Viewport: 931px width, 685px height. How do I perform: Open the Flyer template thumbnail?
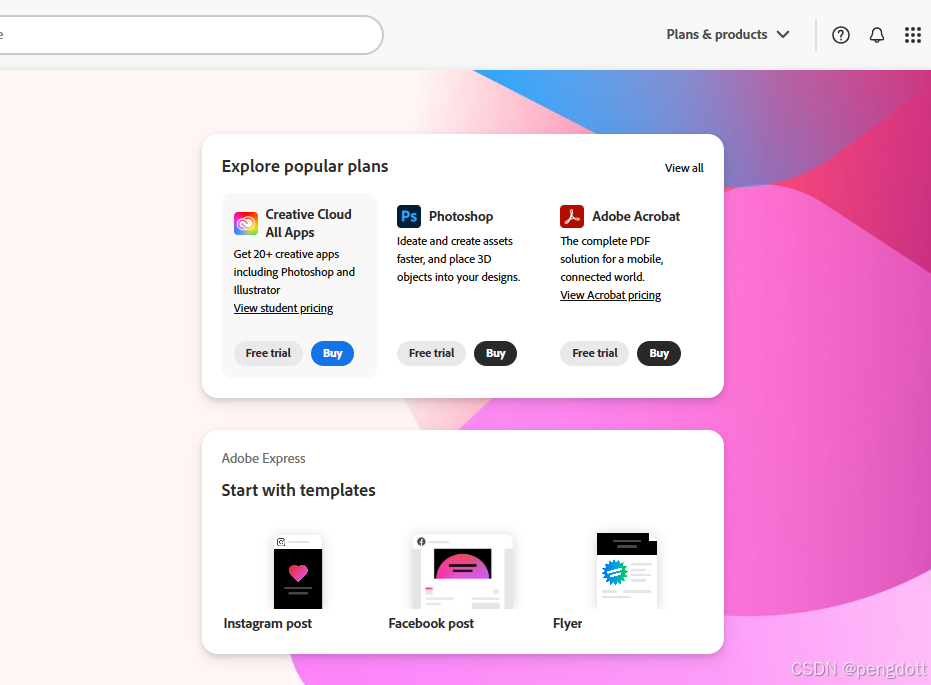pos(627,570)
